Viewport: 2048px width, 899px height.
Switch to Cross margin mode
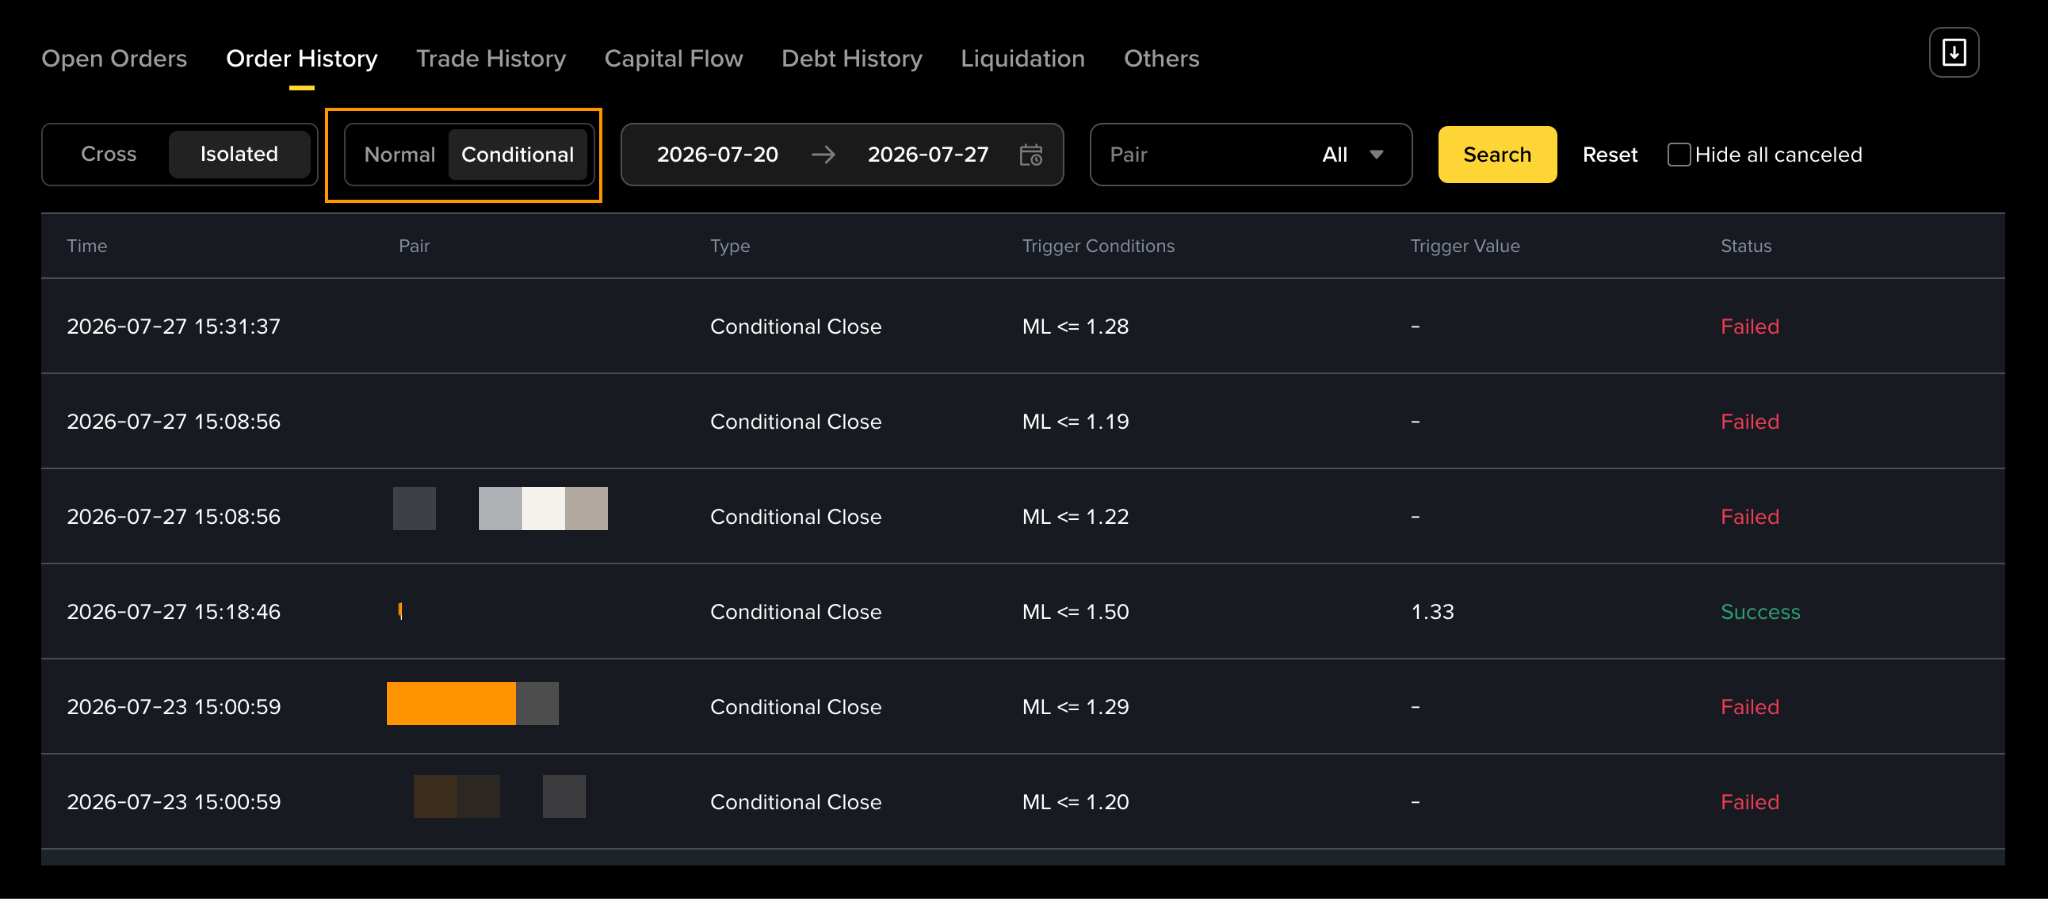coord(108,154)
